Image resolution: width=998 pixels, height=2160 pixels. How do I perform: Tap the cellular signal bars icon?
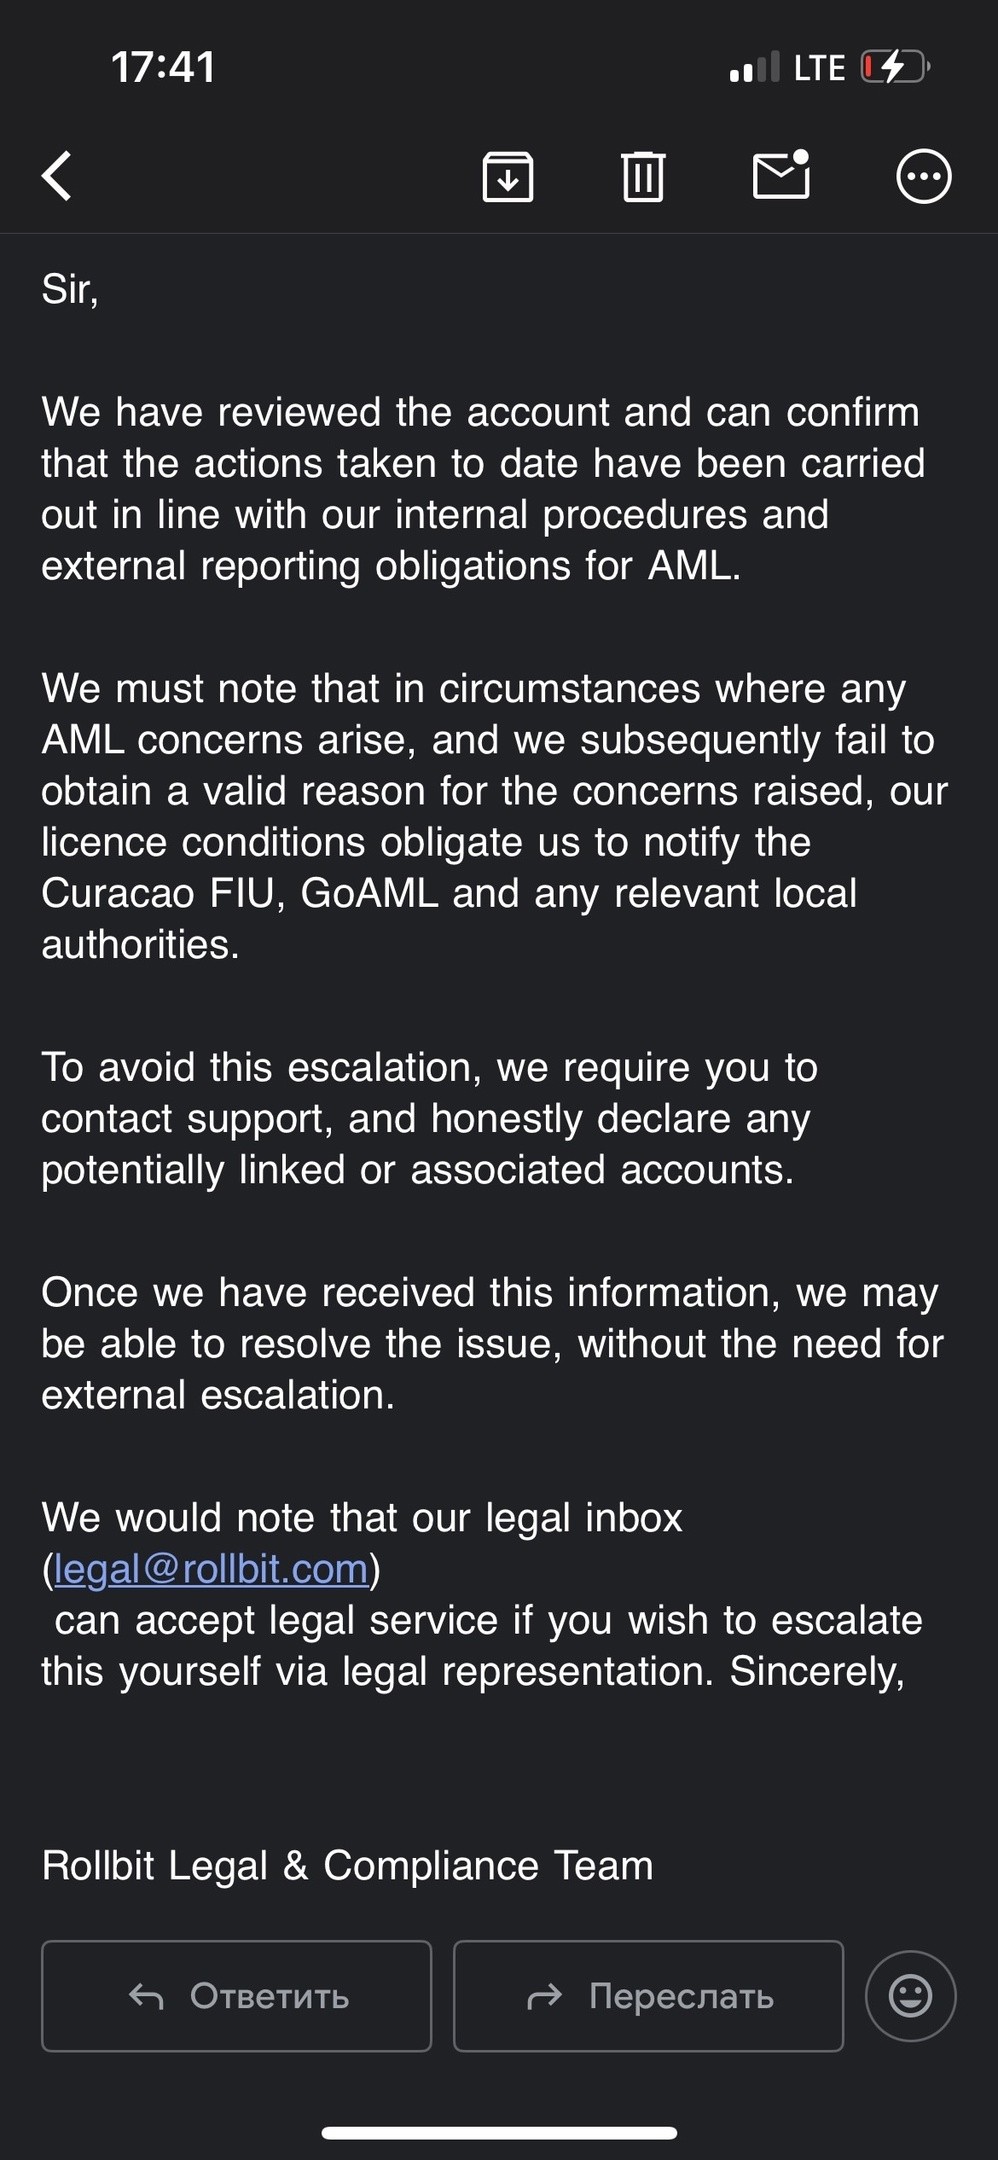pos(754,67)
